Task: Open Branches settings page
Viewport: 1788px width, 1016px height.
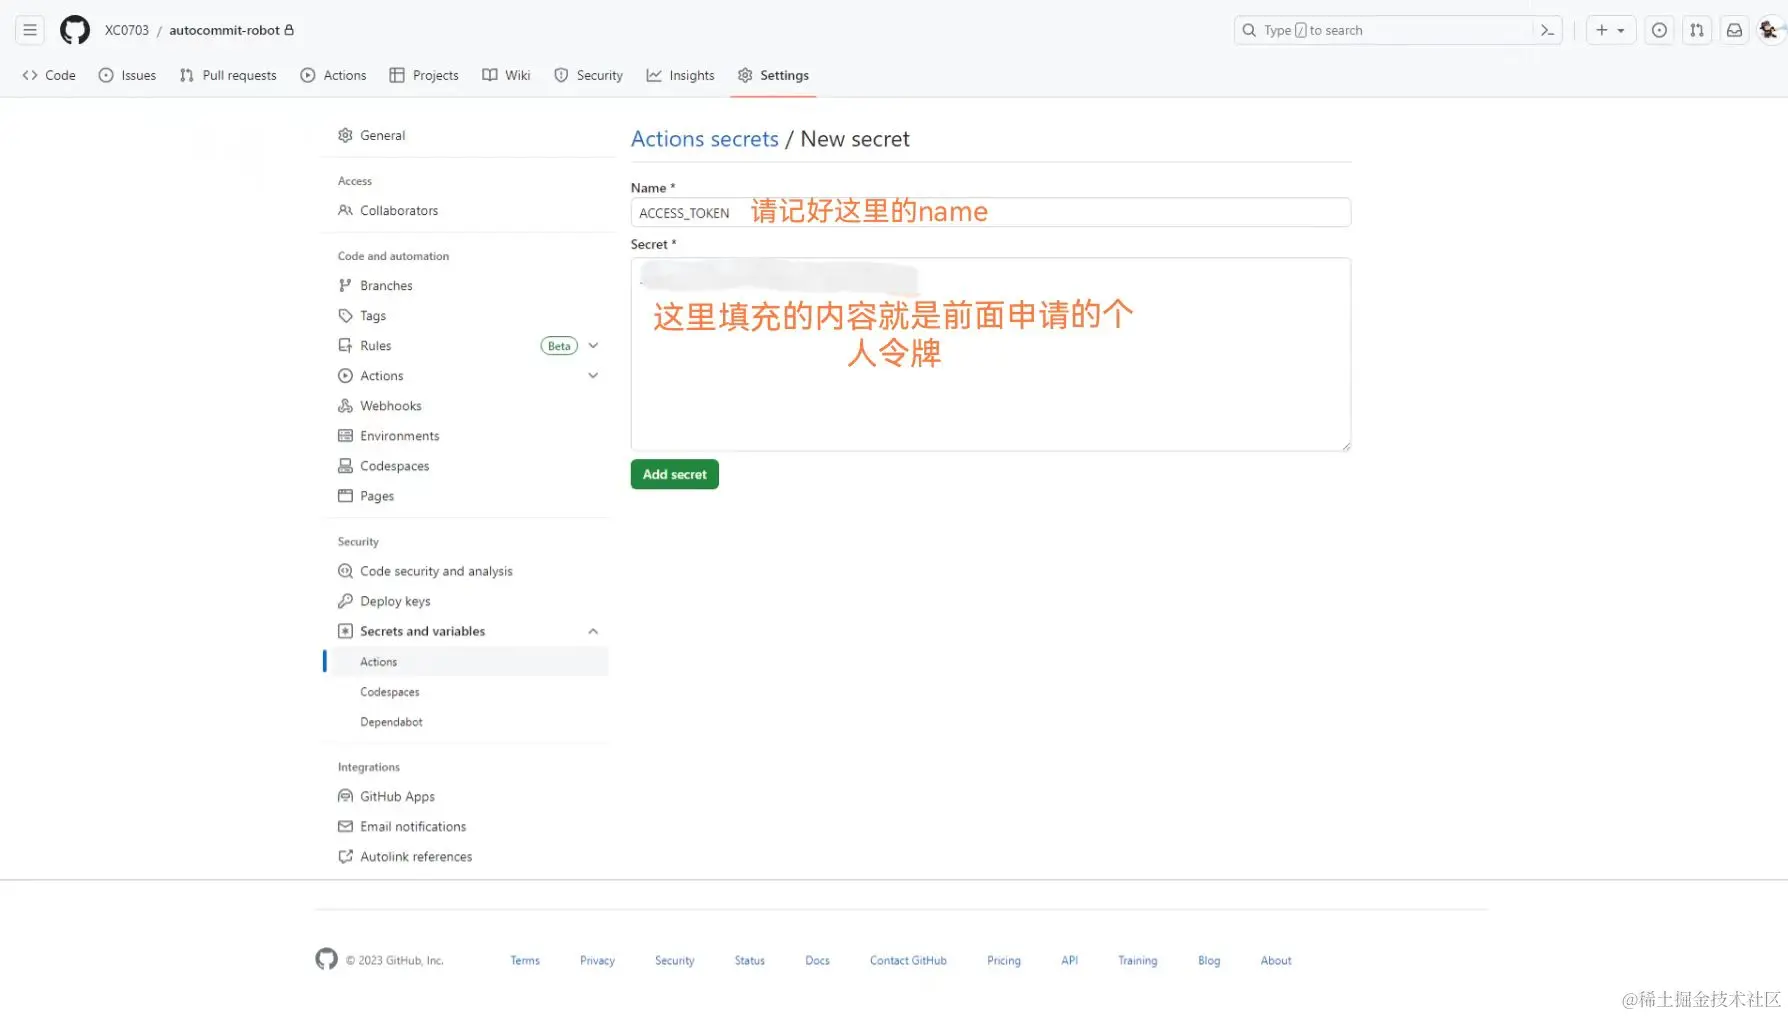Action: pyautogui.click(x=466, y=285)
